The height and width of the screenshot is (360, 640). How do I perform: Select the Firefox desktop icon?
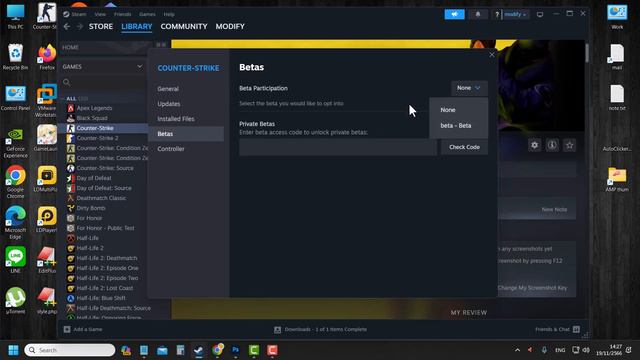(47, 57)
